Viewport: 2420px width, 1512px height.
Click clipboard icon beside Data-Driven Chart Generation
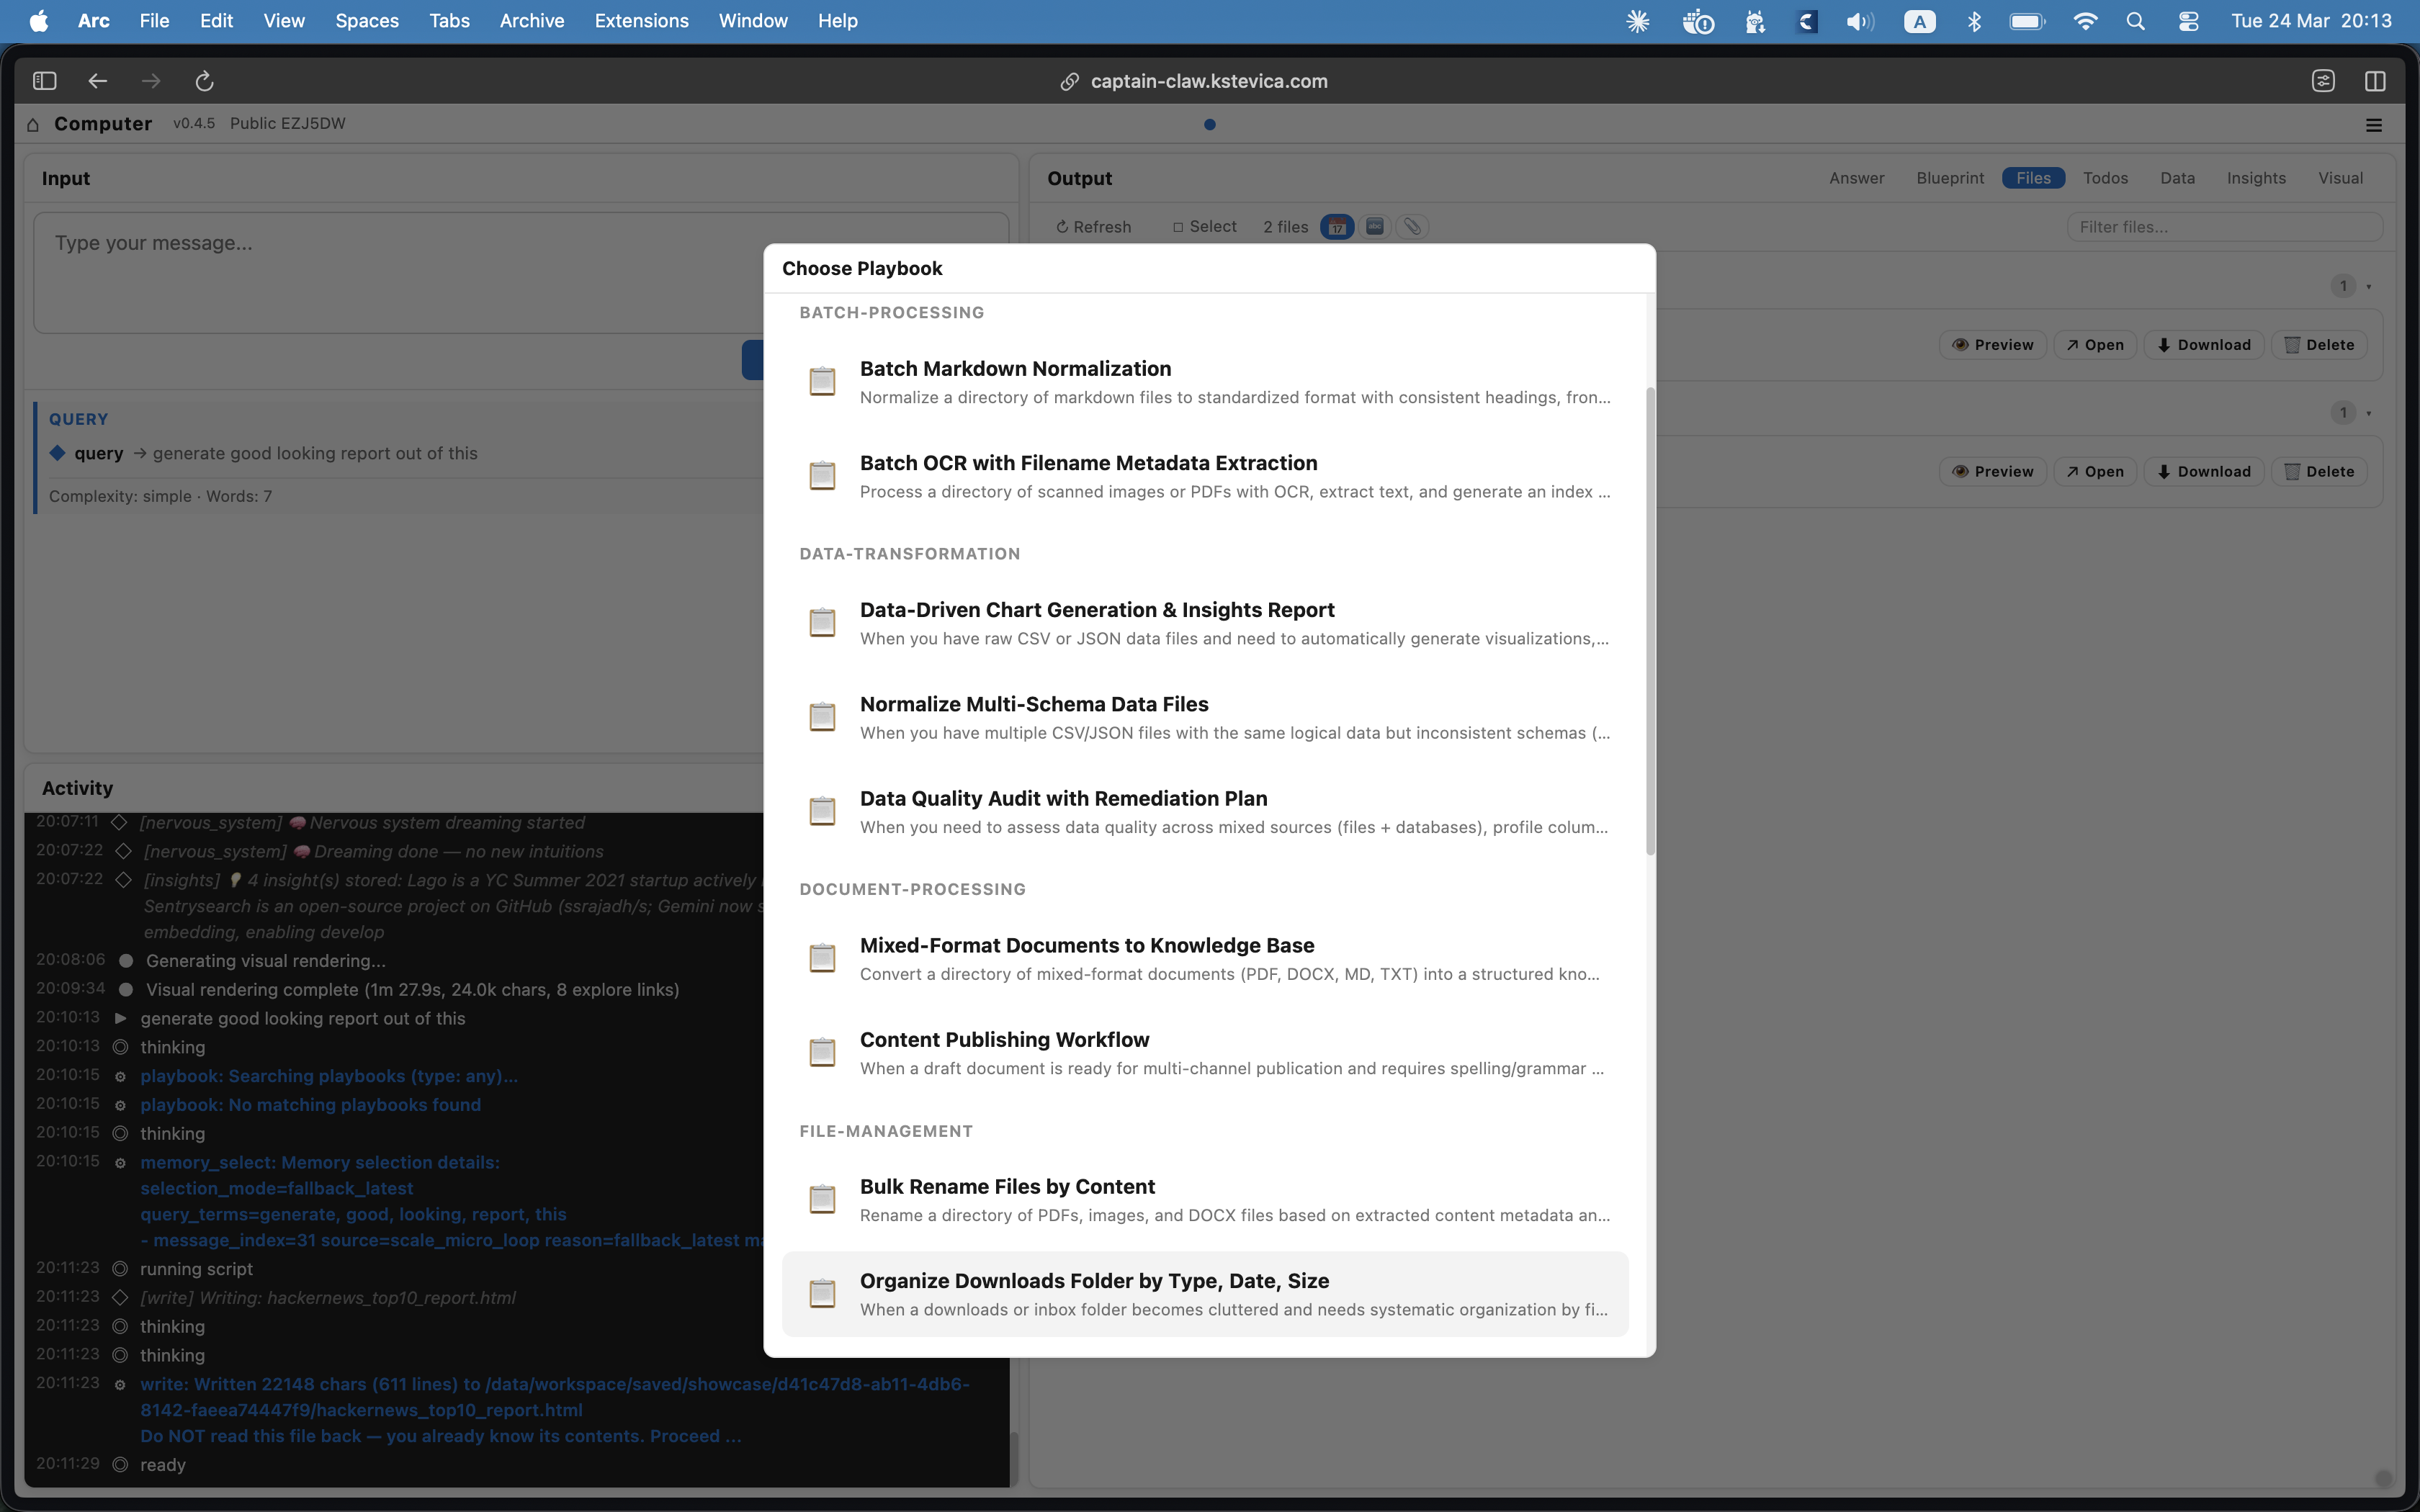point(822,622)
